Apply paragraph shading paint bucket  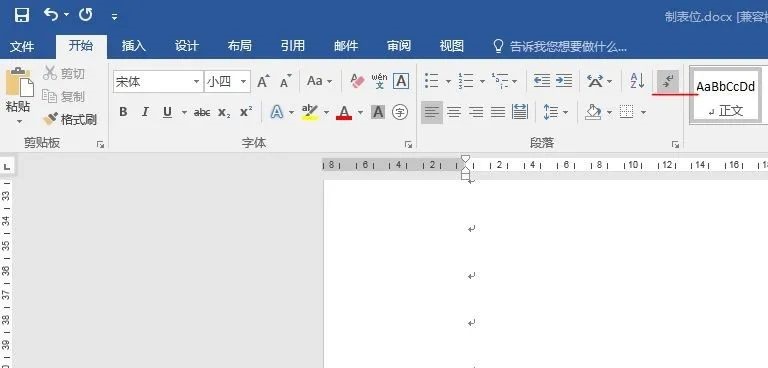pyautogui.click(x=594, y=112)
